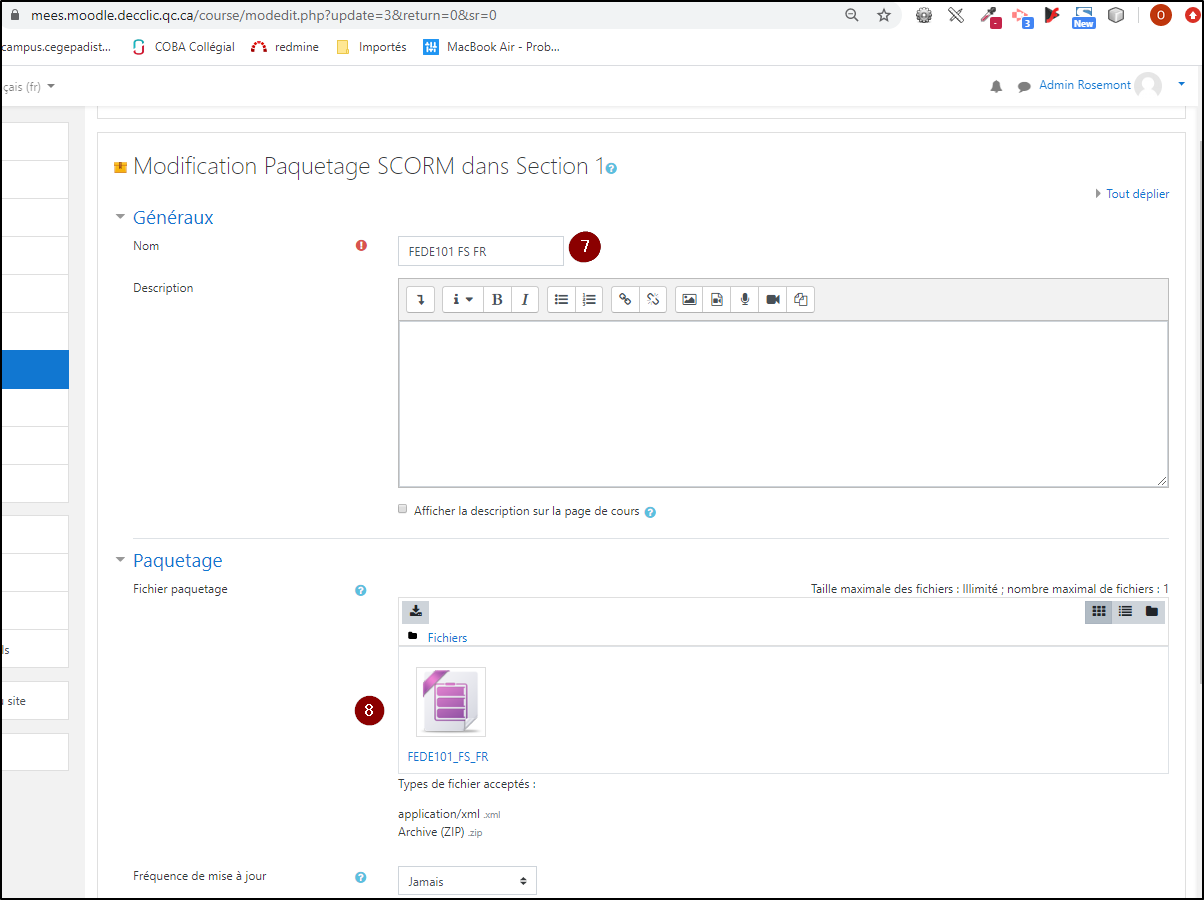Open the Fréquence de mise à jour dropdown
The height and width of the screenshot is (900, 1204).
pos(467,881)
